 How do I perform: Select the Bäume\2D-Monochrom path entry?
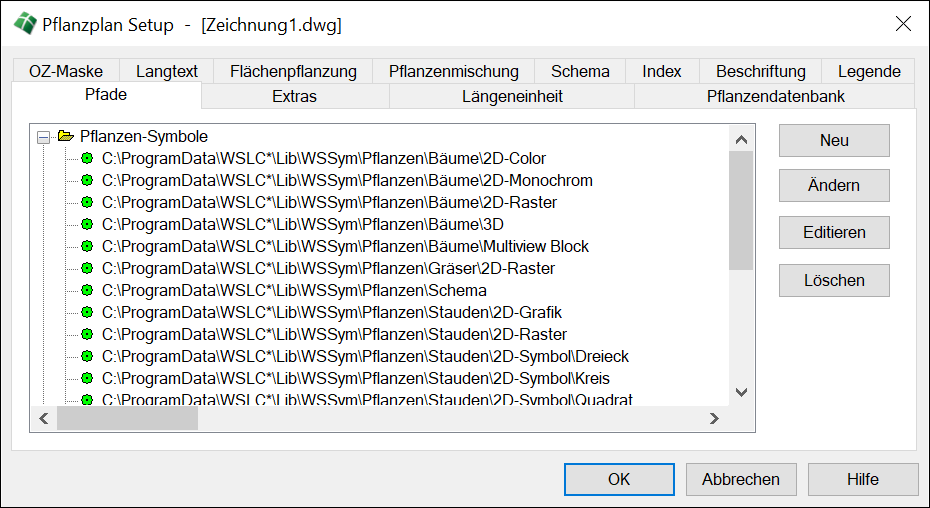[x=347, y=181]
